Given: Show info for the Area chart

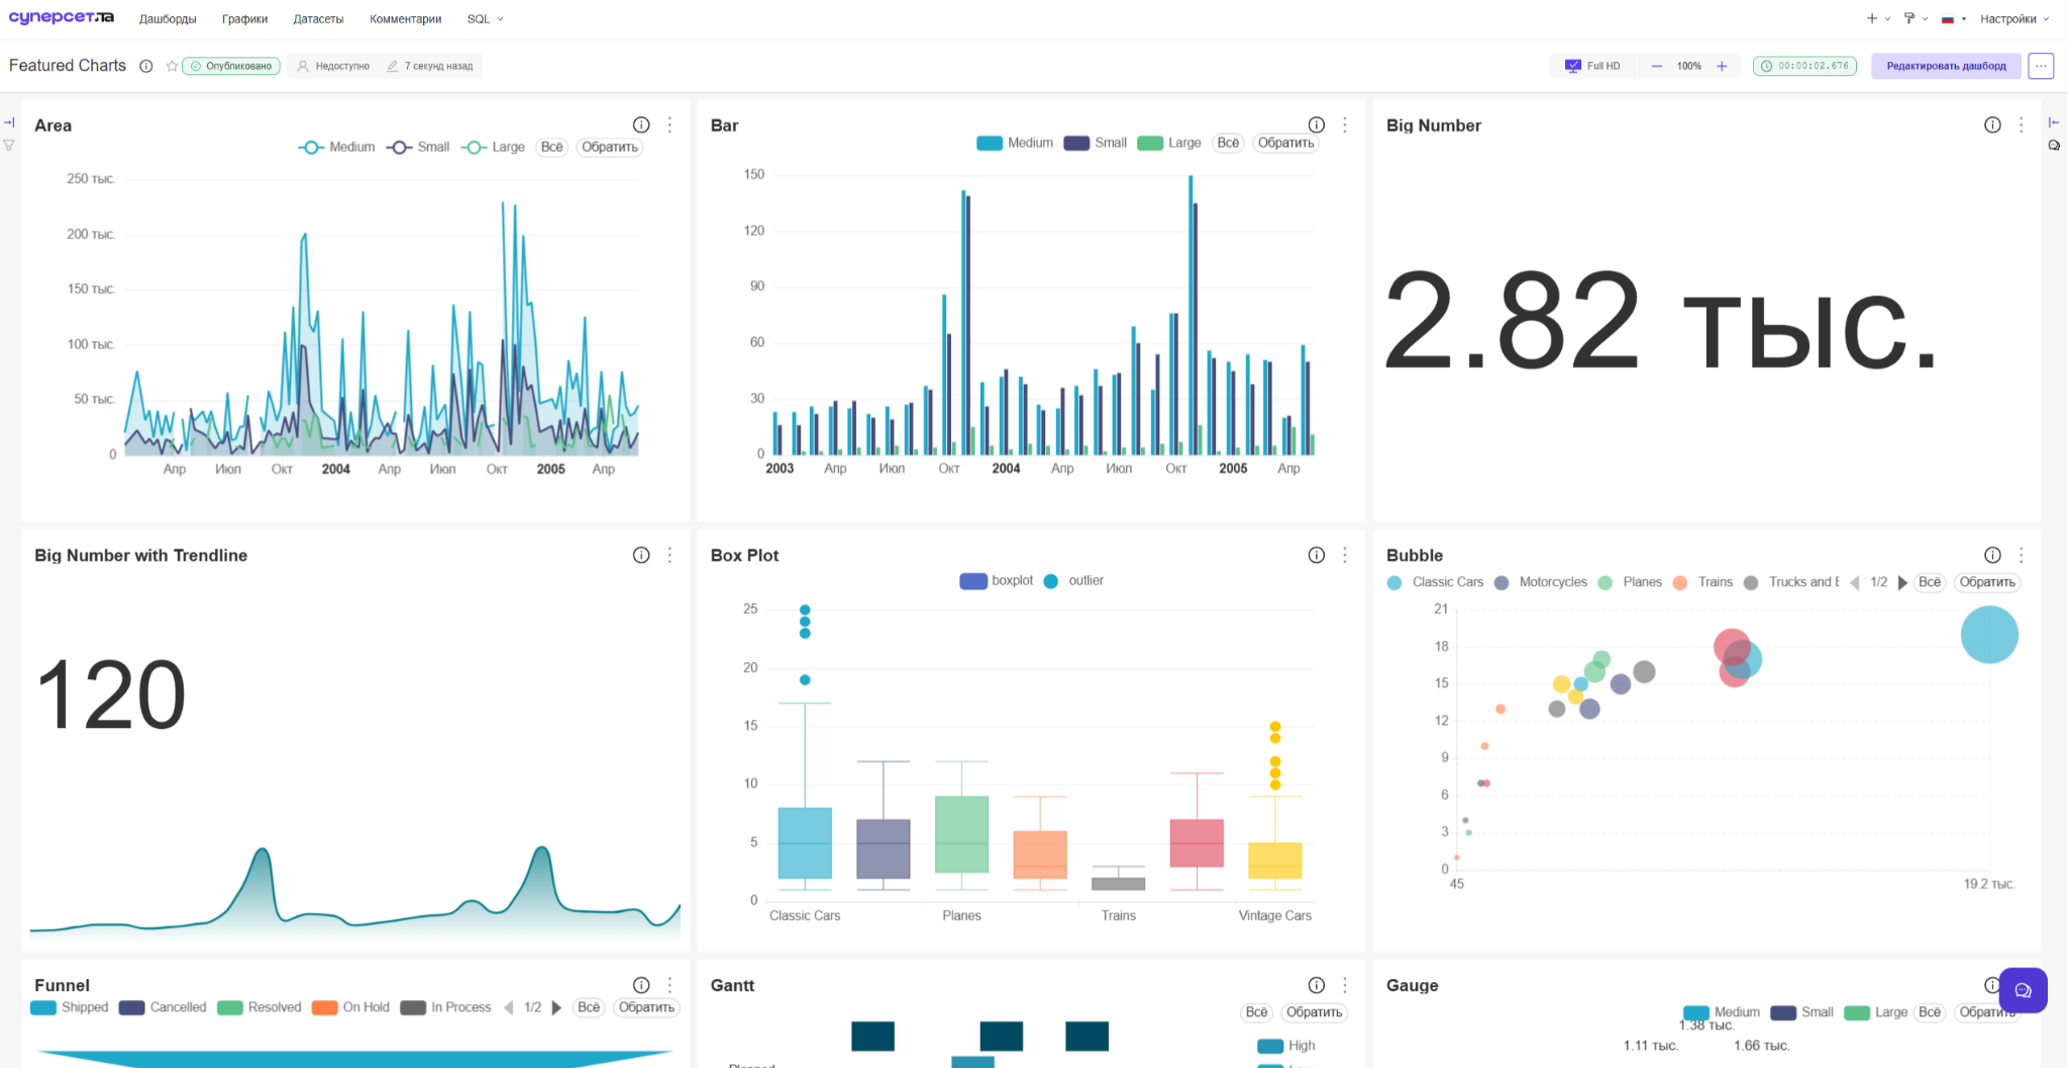Looking at the screenshot, I should coord(641,125).
